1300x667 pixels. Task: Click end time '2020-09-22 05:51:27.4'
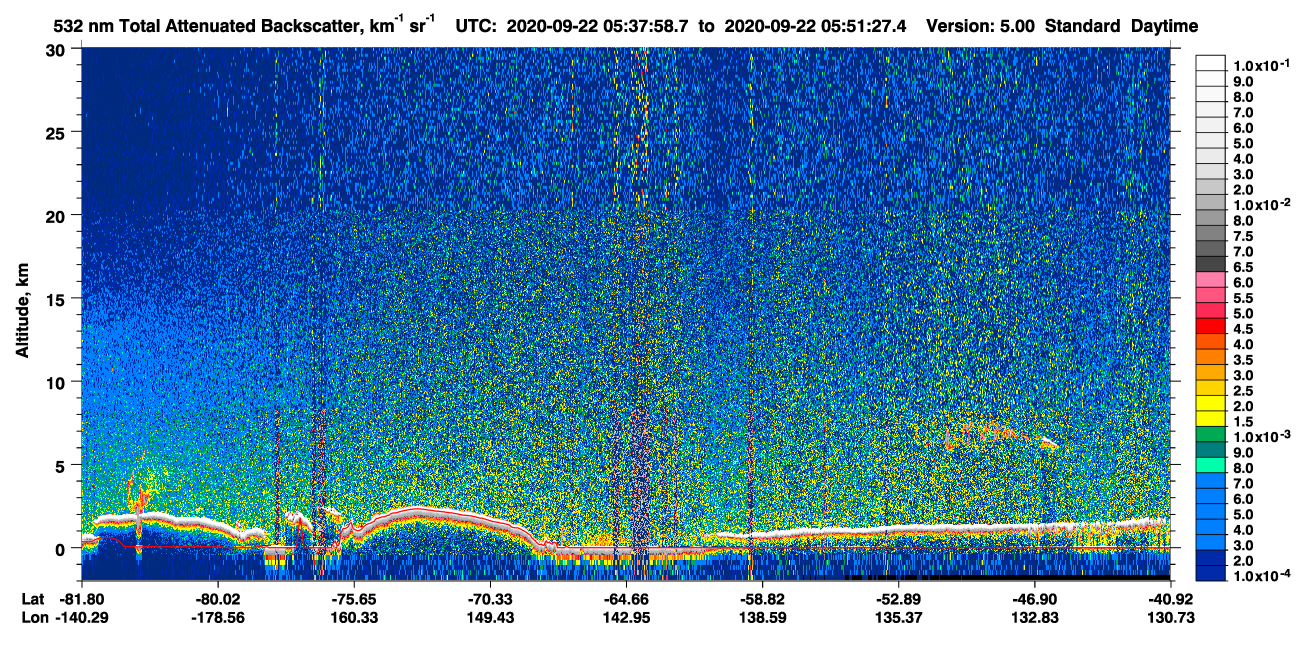(816, 26)
